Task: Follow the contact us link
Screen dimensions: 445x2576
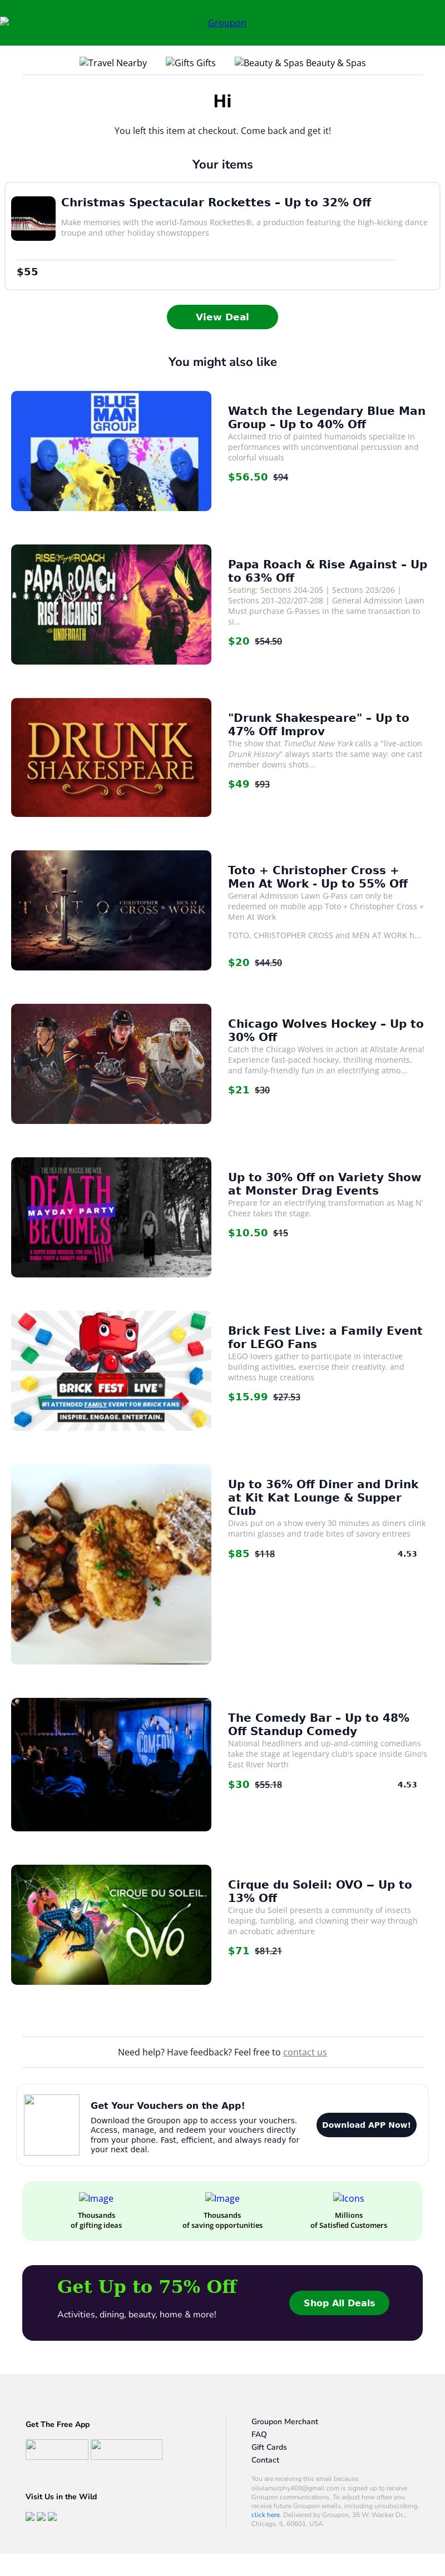Action: click(305, 2052)
